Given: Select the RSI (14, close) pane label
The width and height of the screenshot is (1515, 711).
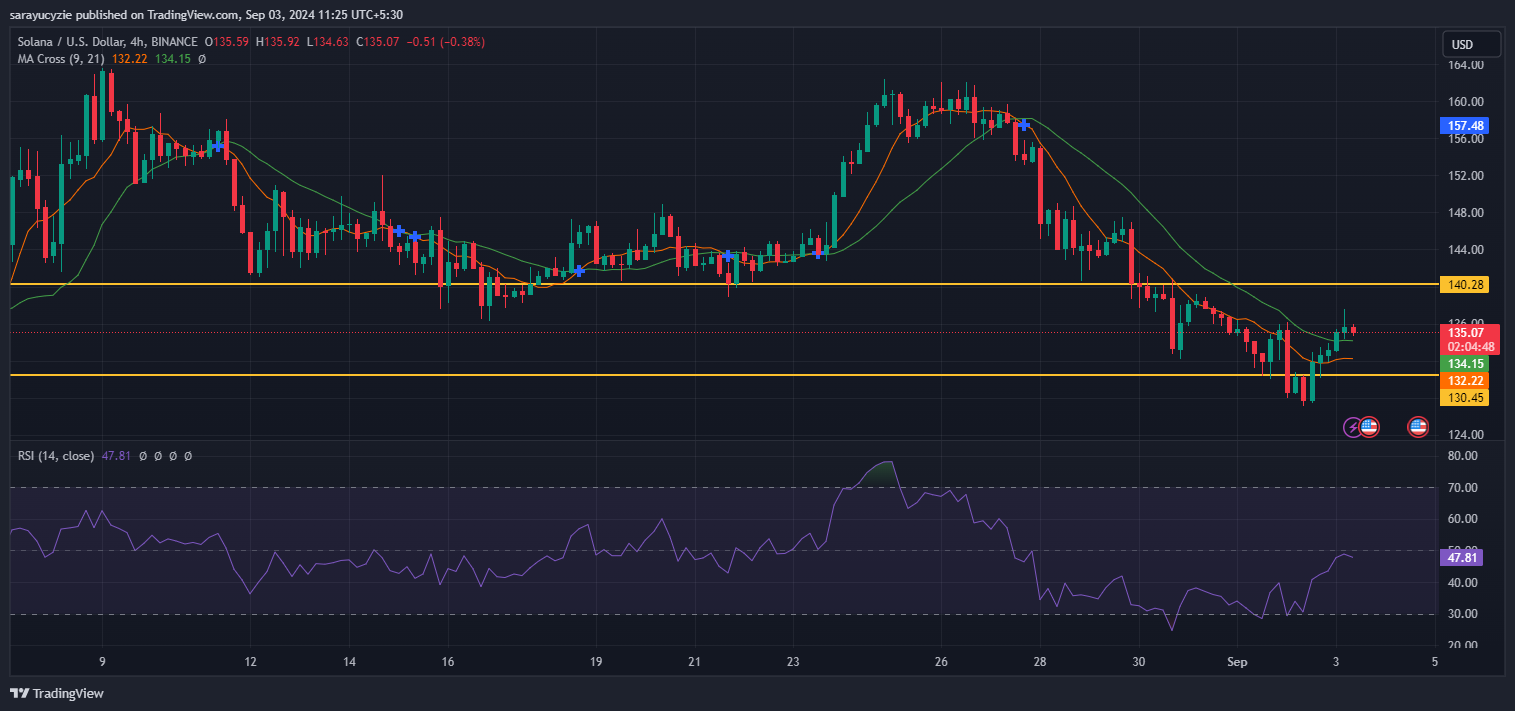Looking at the screenshot, I should click(56, 455).
